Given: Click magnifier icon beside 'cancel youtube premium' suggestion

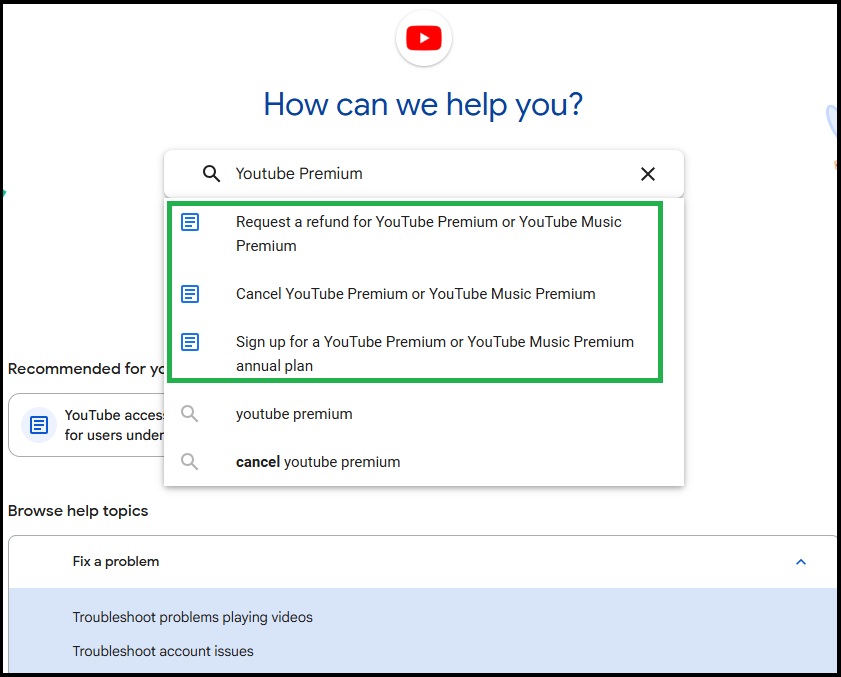Looking at the screenshot, I should tap(189, 462).
